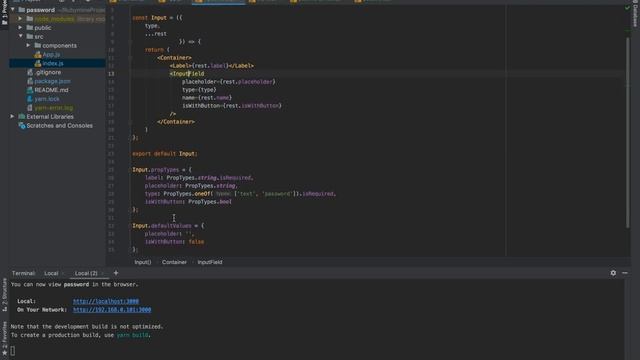The width and height of the screenshot is (640, 360).
Task: Click 'isWithButton: false' line
Action: [x=174, y=242]
